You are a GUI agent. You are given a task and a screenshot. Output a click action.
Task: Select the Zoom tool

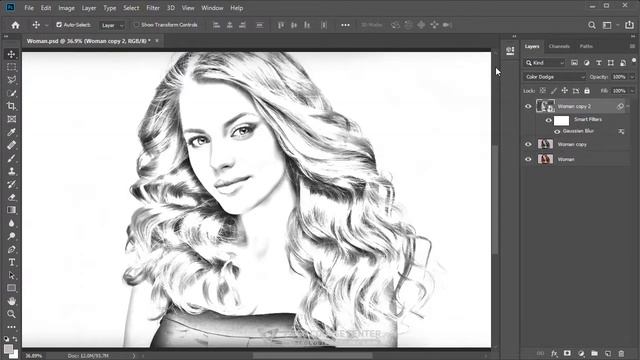[x=11, y=314]
